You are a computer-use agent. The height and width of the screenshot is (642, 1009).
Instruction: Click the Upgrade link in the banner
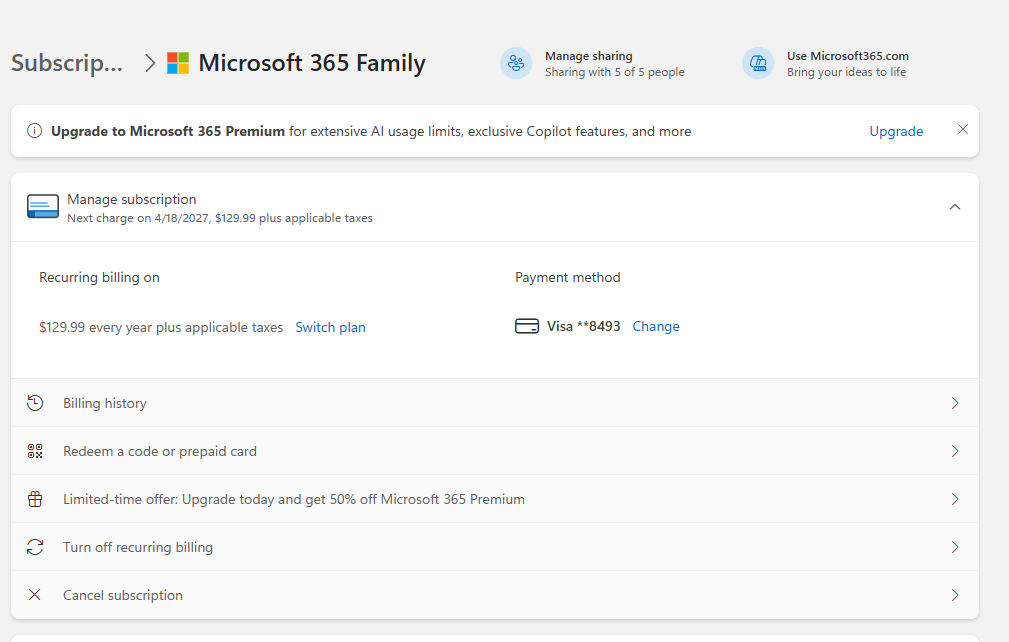(x=896, y=131)
